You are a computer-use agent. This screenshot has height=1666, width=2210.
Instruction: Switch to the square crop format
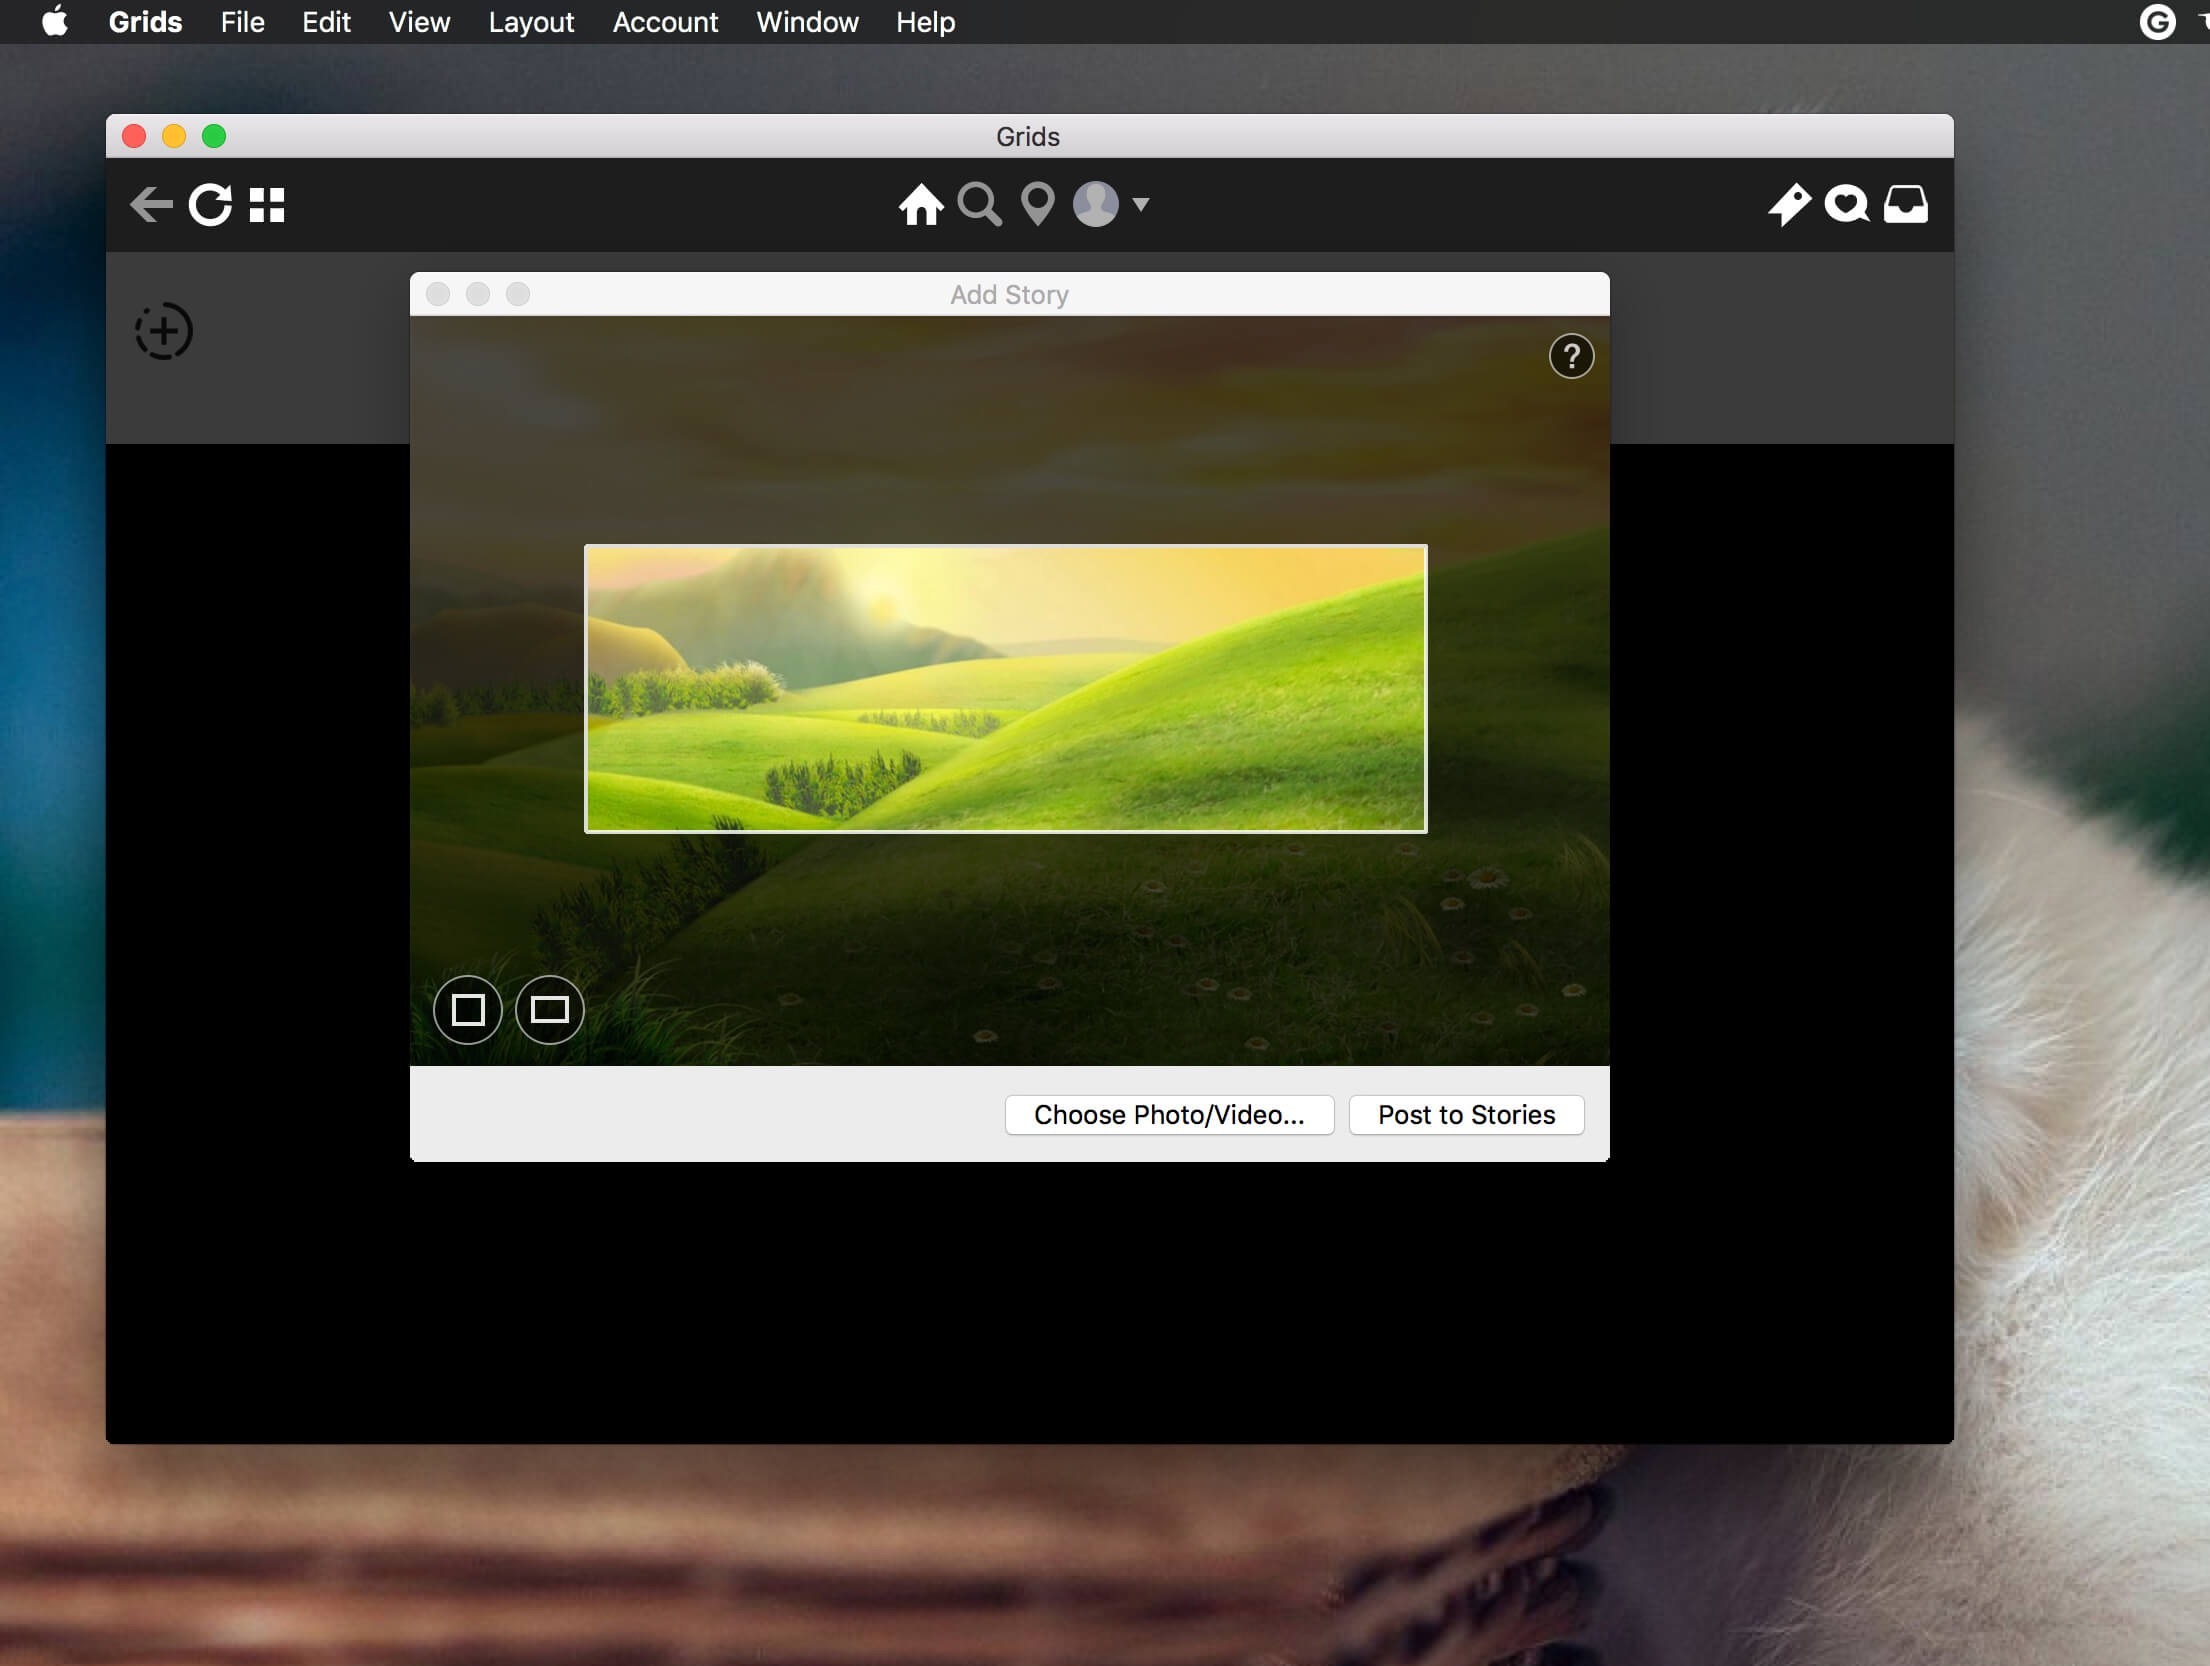[x=468, y=1010]
